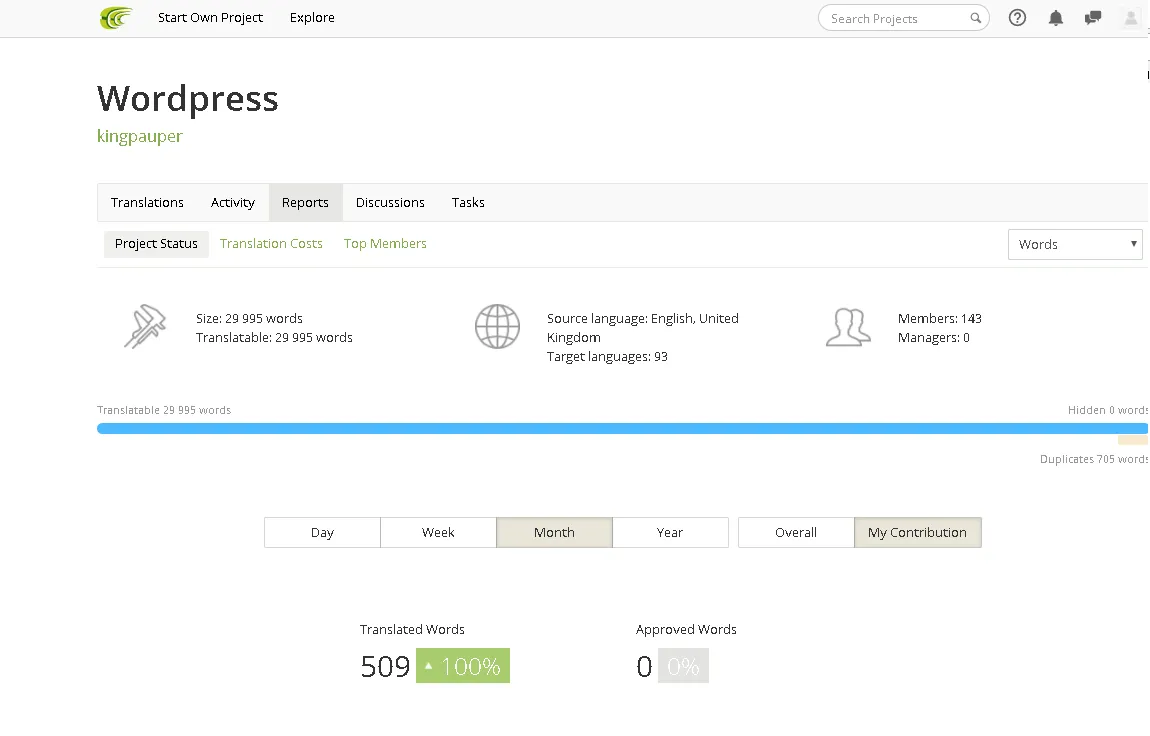Click the caliper size icon
This screenshot has width=1150, height=736.
[x=145, y=326]
